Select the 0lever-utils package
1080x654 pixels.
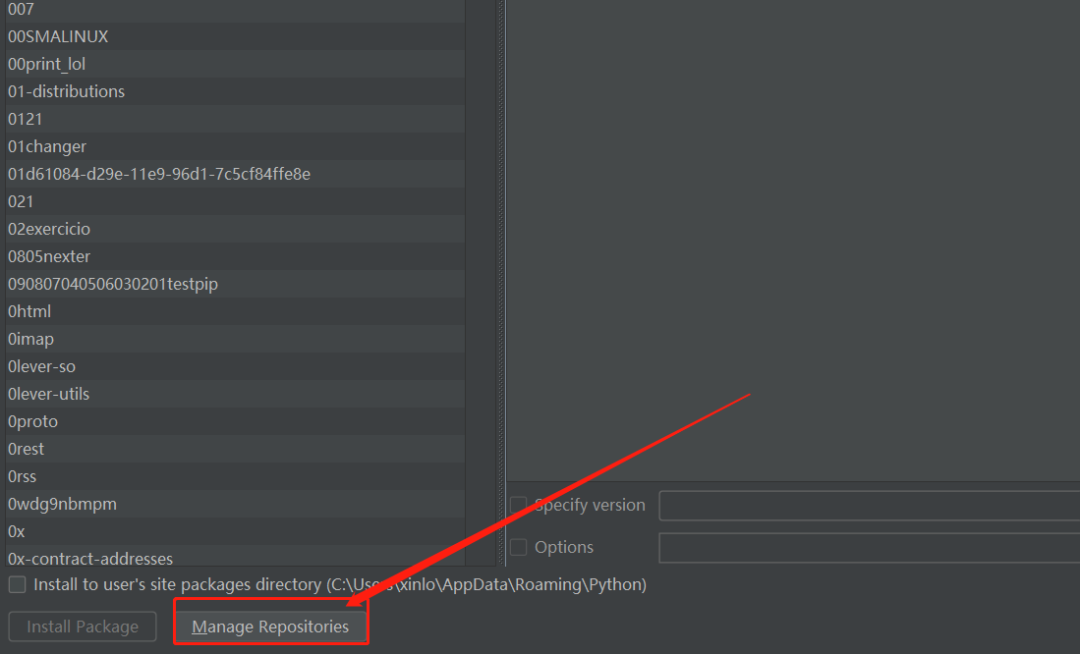click(49, 394)
